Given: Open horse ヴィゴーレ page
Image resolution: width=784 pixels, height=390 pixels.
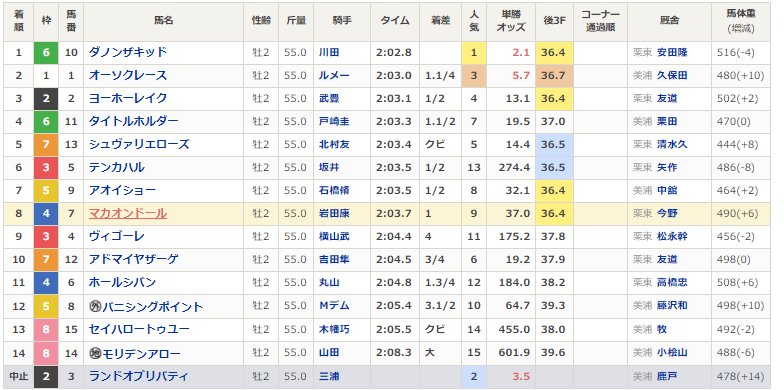Looking at the screenshot, I should pos(116,236).
